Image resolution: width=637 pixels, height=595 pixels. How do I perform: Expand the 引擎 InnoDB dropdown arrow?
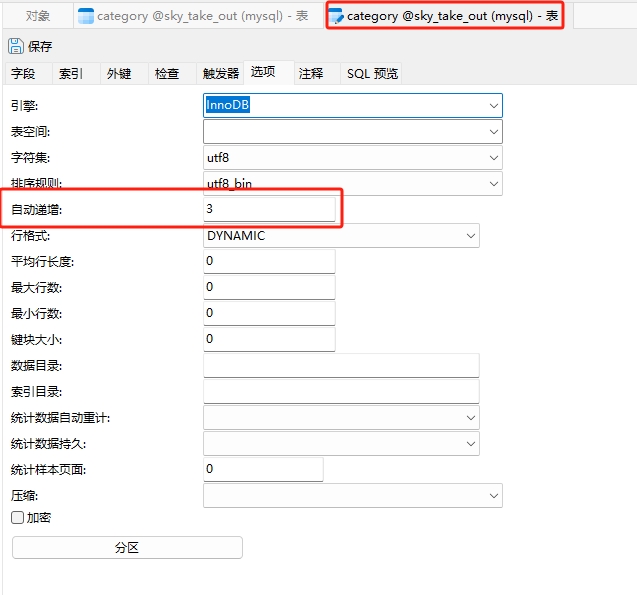click(494, 106)
